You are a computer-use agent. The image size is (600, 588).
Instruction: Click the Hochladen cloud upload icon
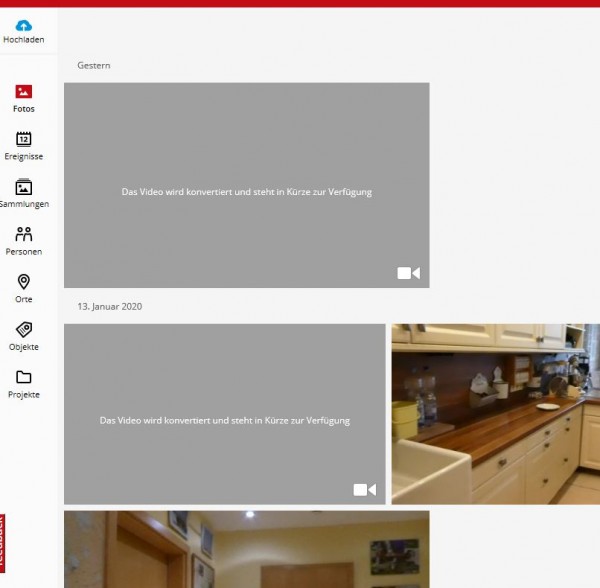tap(24, 26)
